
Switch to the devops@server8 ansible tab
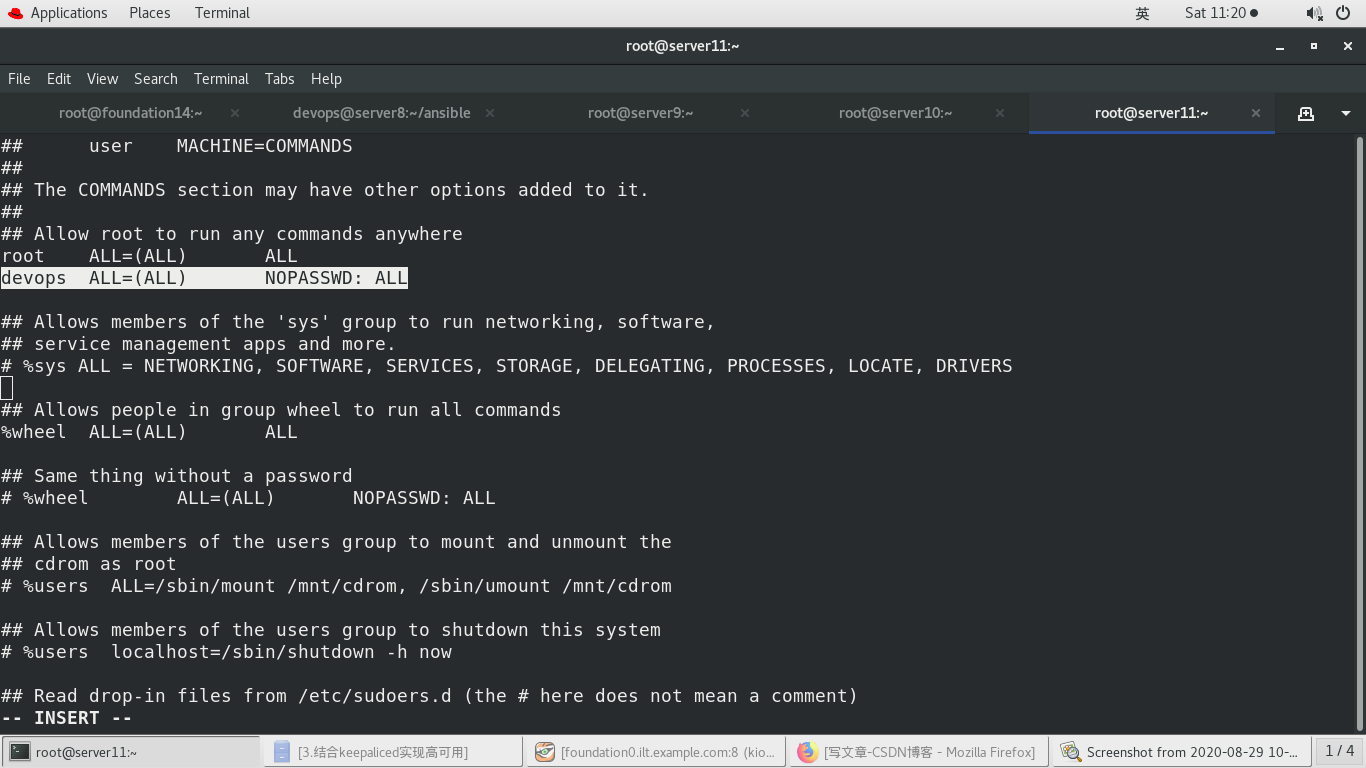381,113
